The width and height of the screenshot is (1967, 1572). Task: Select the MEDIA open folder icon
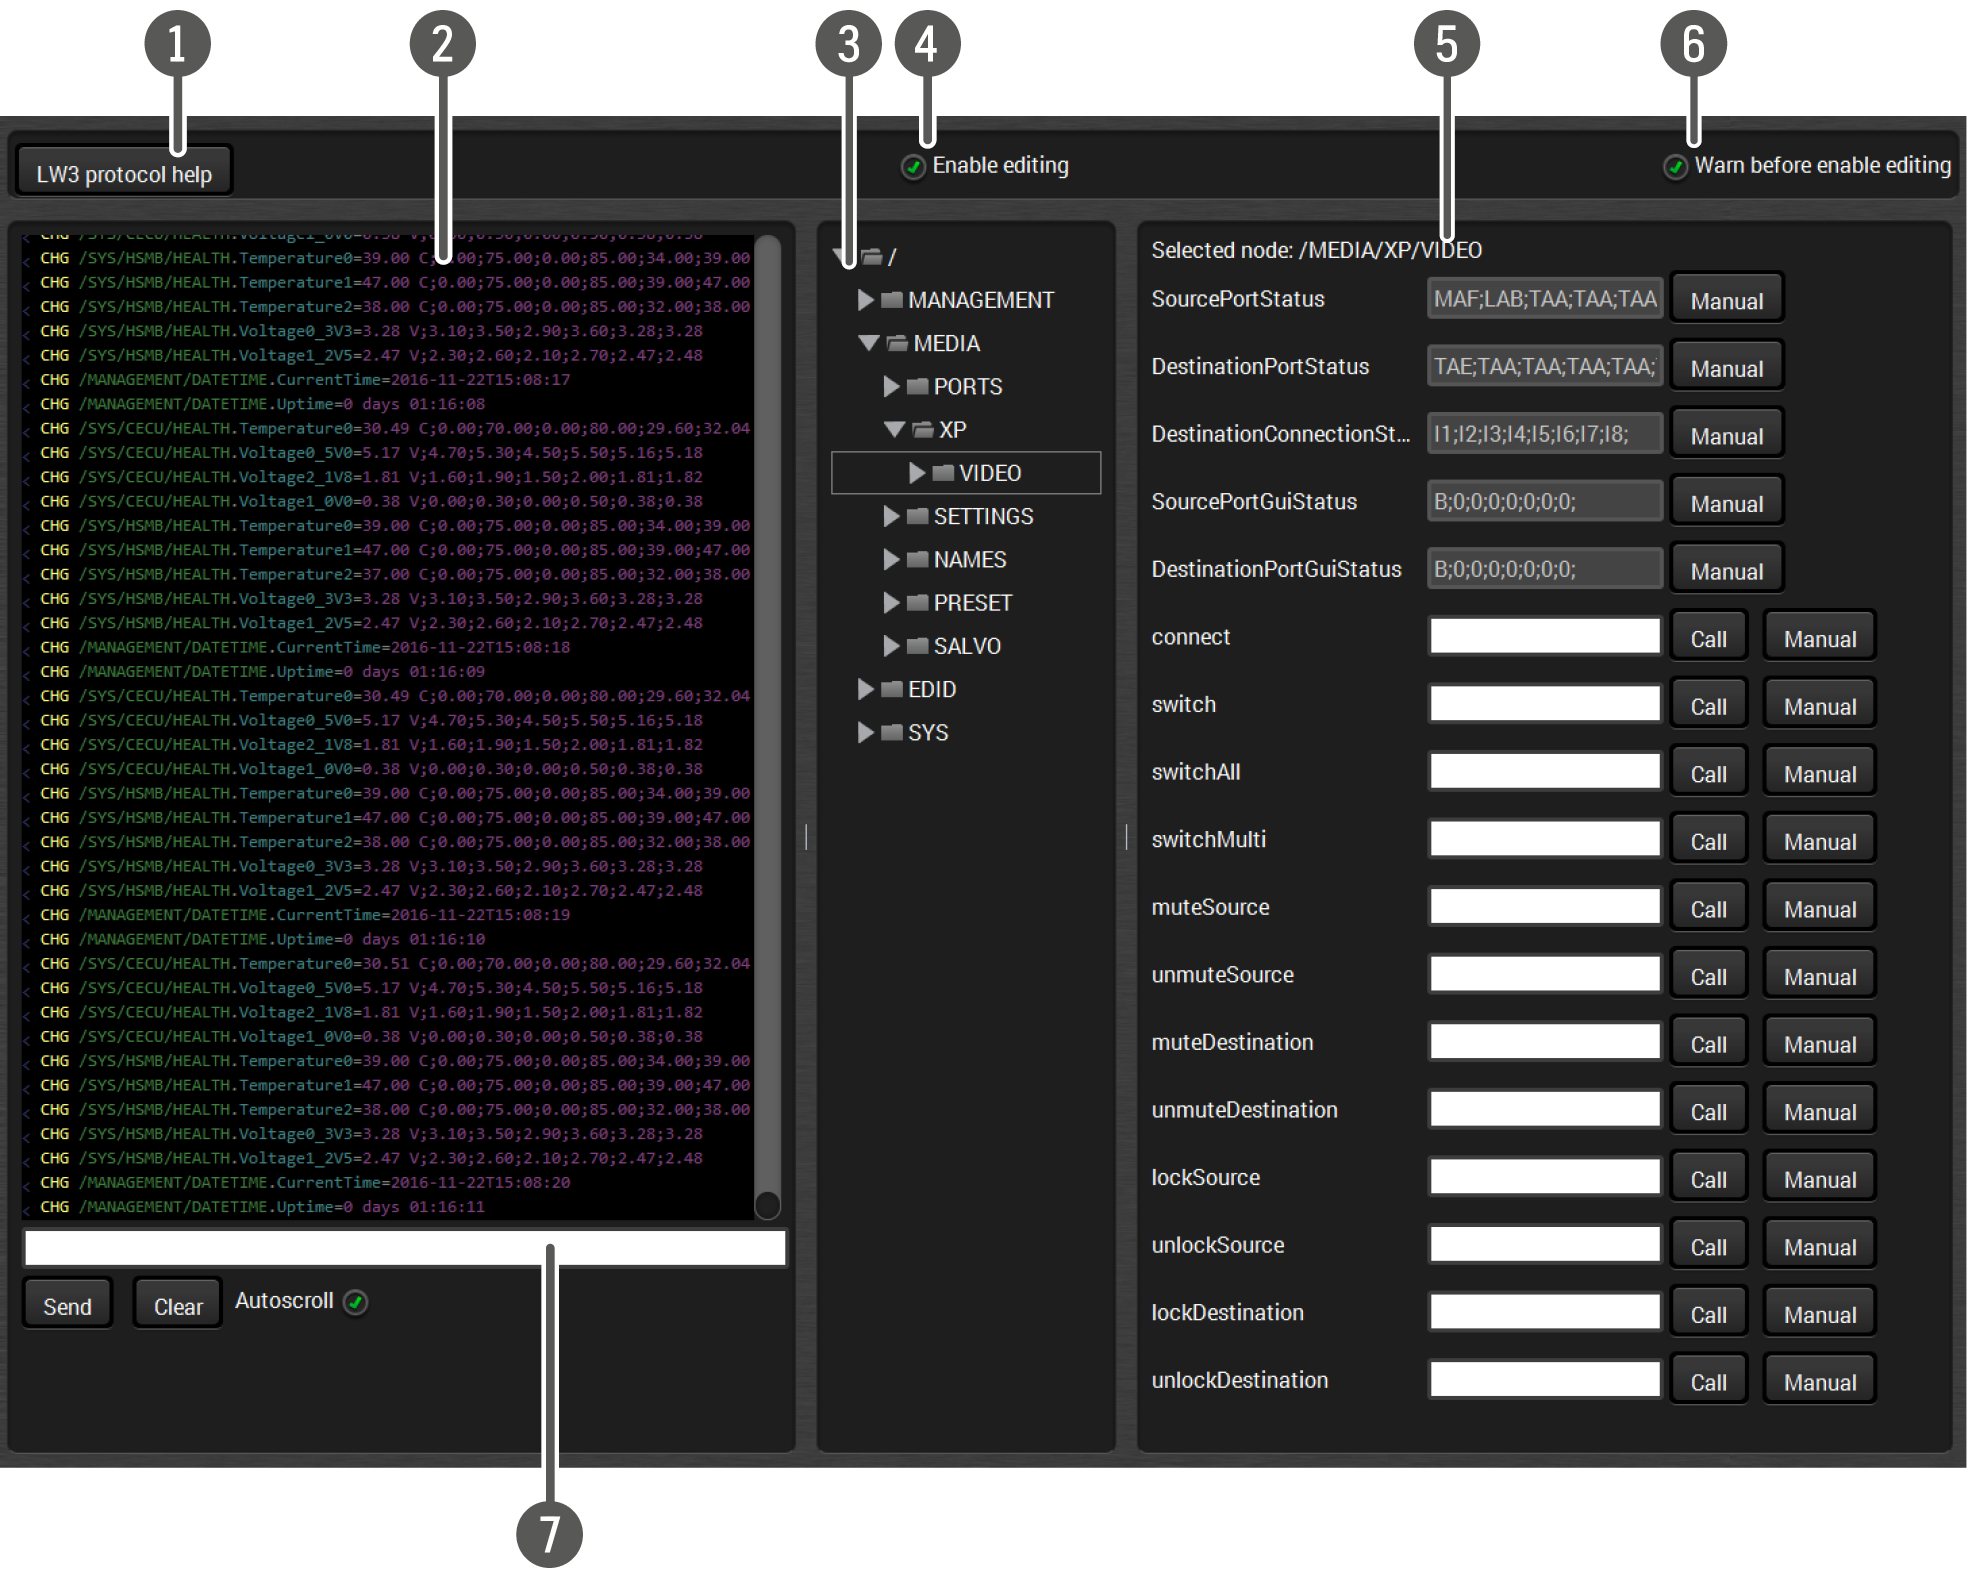click(x=897, y=343)
